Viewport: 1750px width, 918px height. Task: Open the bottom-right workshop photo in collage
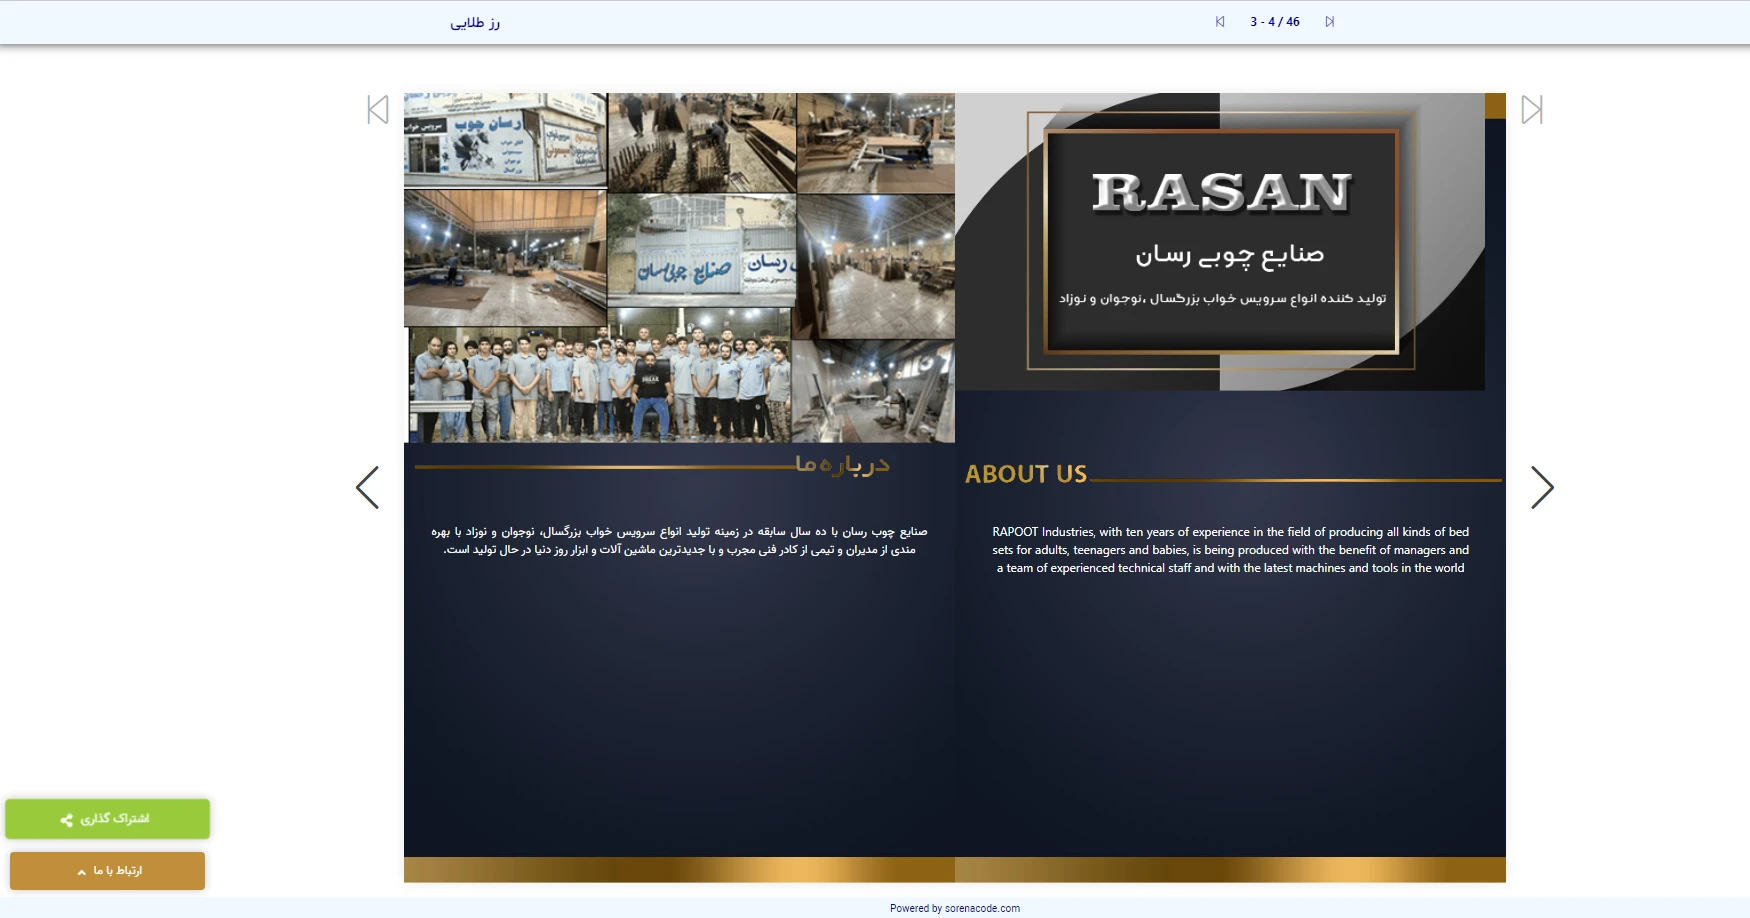pyautogui.click(x=873, y=392)
